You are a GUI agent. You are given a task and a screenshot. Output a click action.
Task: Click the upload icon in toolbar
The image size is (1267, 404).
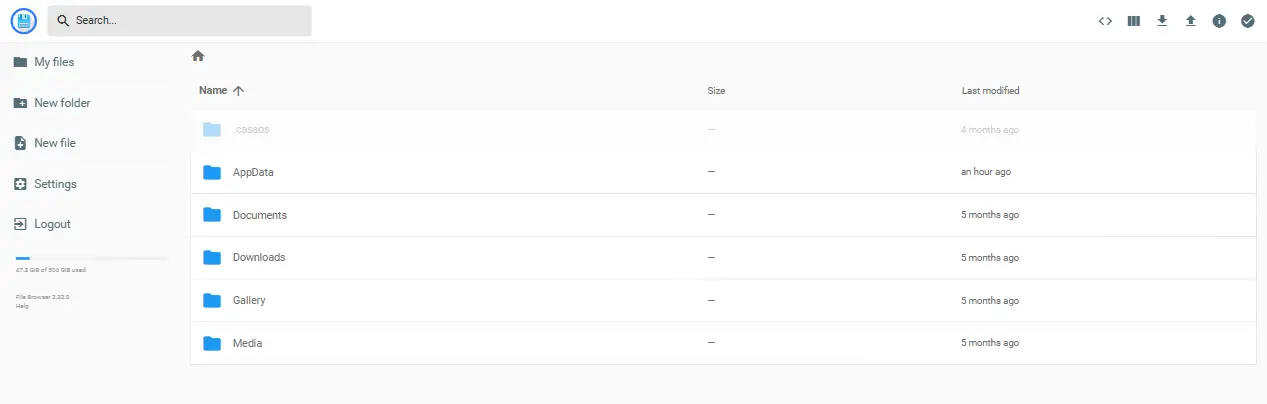(1190, 21)
